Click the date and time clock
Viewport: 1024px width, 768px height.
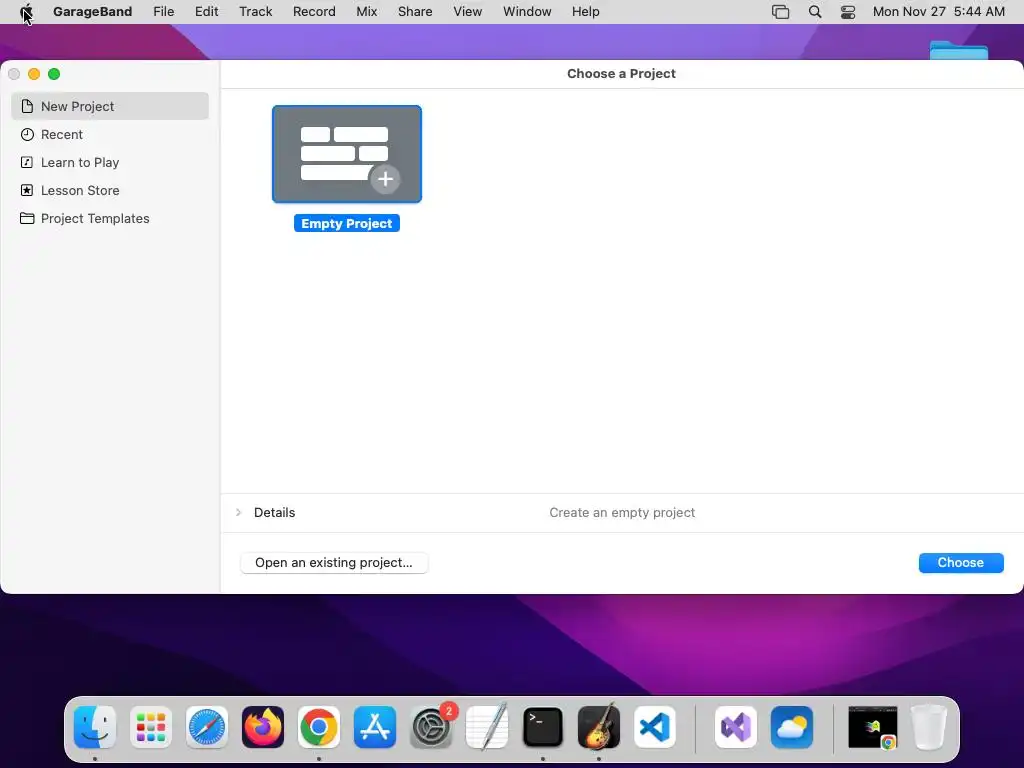(938, 12)
